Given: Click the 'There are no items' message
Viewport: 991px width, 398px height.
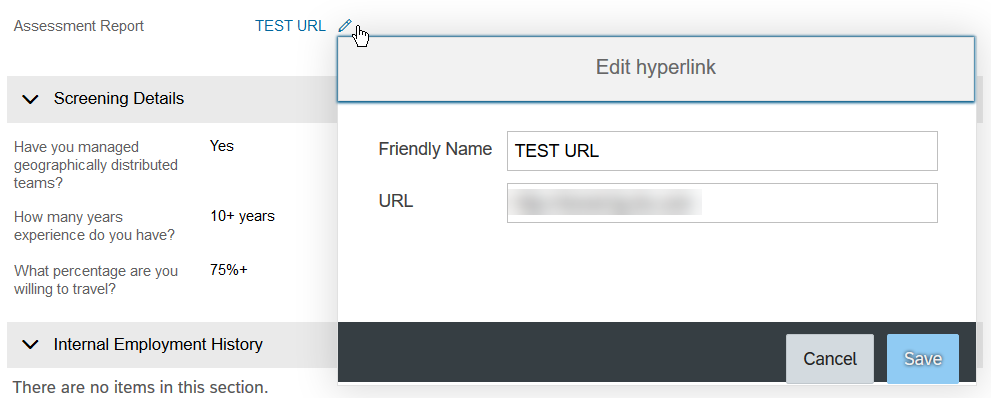Looking at the screenshot, I should (x=140, y=387).
